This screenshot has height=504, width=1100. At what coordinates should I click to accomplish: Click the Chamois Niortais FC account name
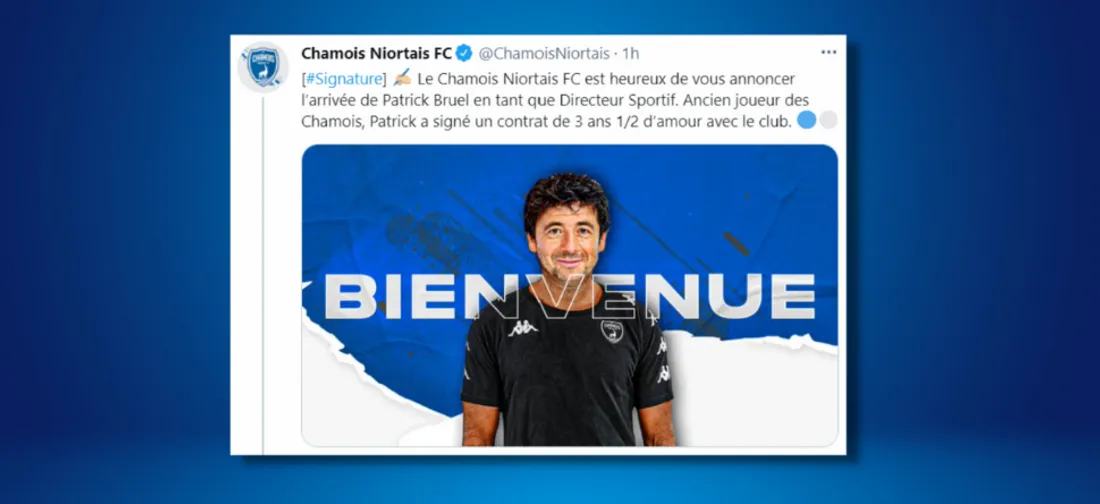click(377, 53)
